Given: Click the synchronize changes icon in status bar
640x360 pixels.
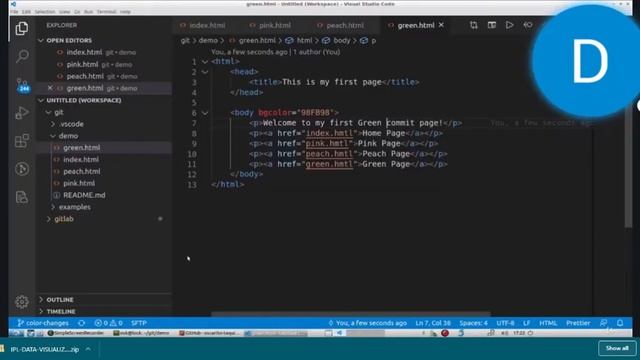Looking at the screenshot, I should point(82,323).
